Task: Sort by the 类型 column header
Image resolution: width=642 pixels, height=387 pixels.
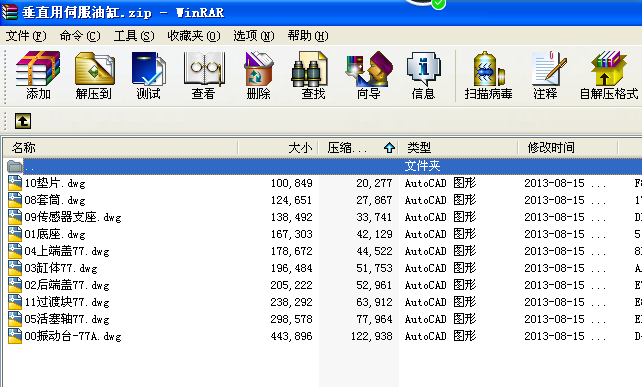Action: click(x=459, y=147)
